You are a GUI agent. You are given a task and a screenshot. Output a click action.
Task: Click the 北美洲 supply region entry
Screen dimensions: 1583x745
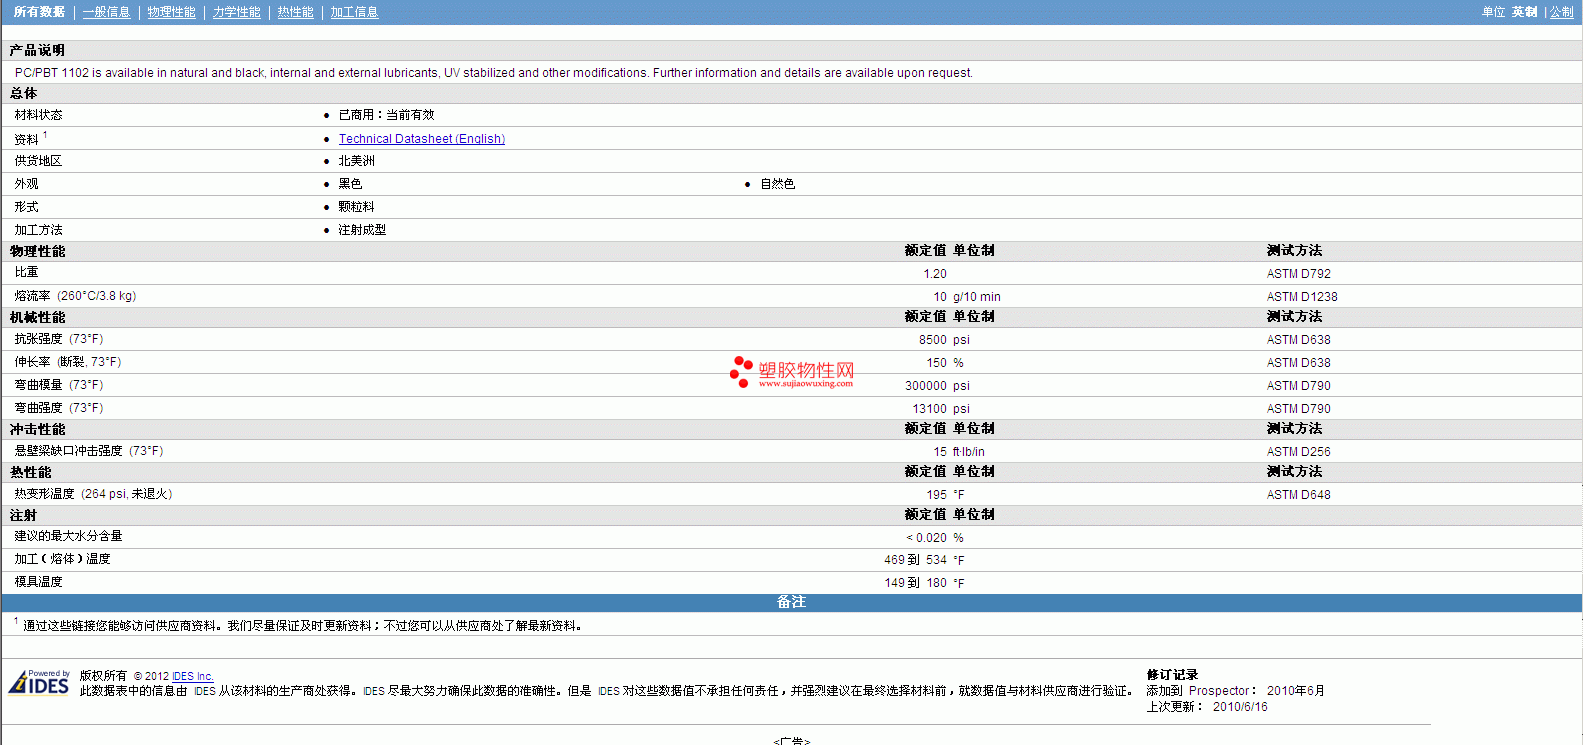(356, 161)
